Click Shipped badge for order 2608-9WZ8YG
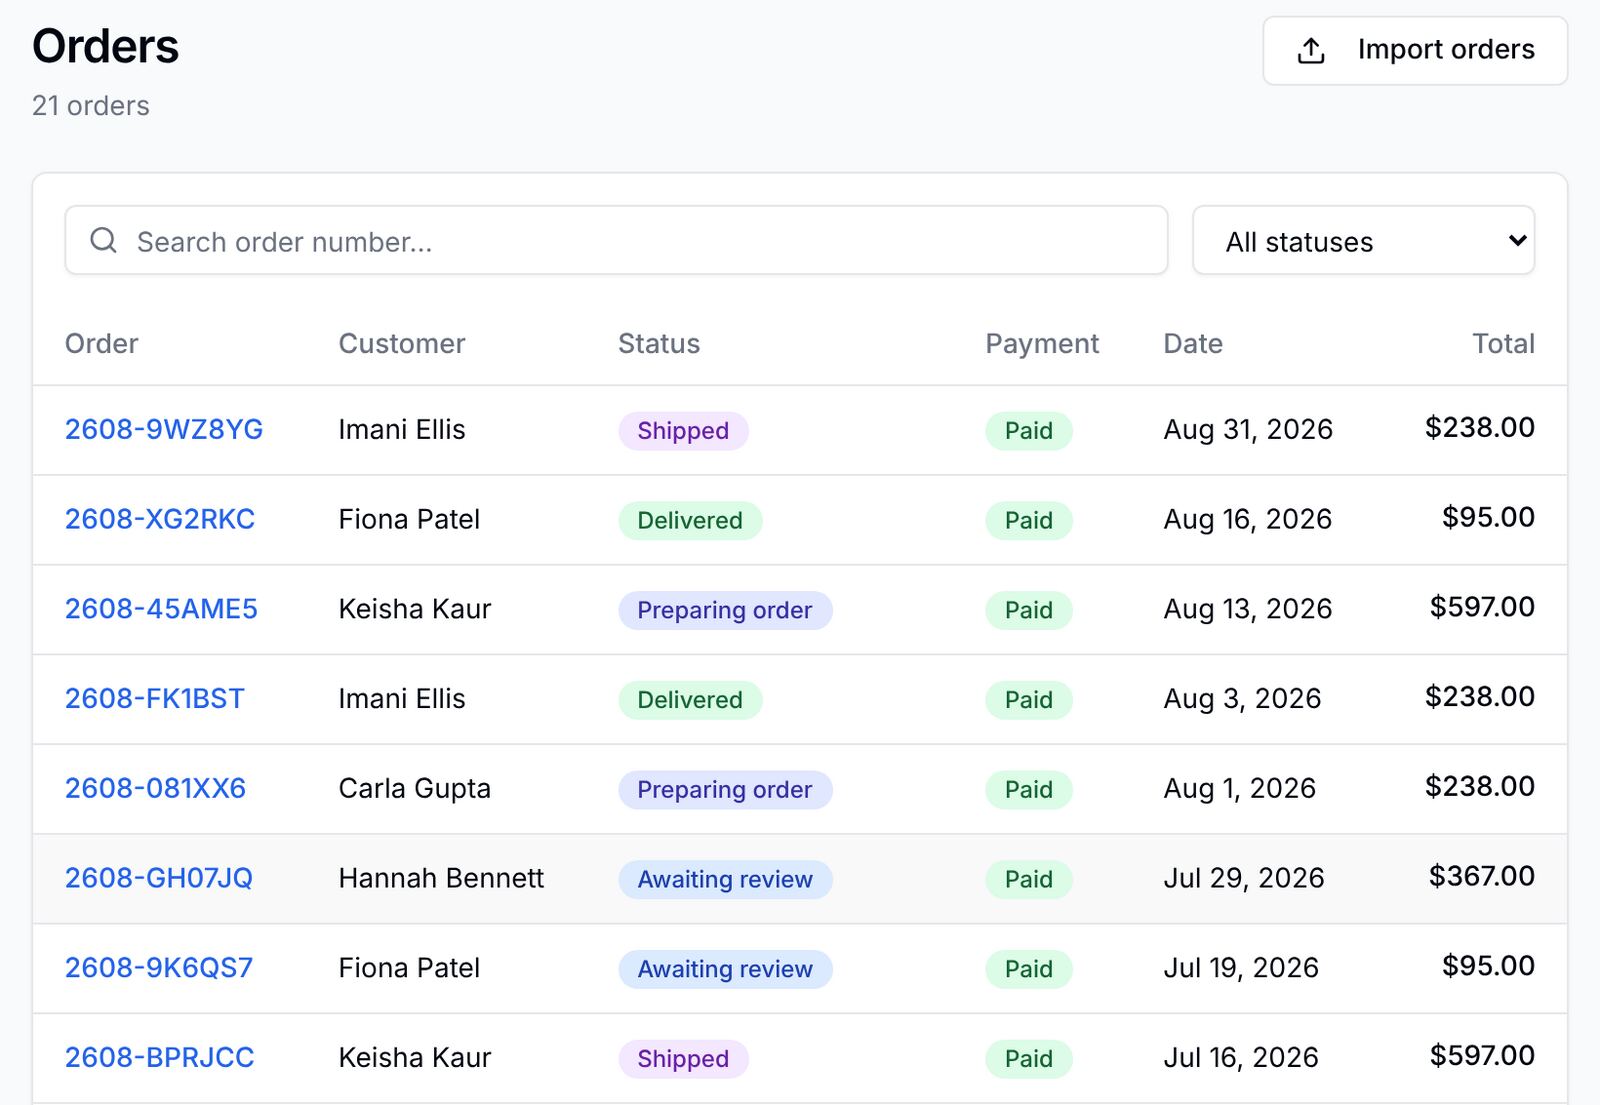 click(x=683, y=431)
